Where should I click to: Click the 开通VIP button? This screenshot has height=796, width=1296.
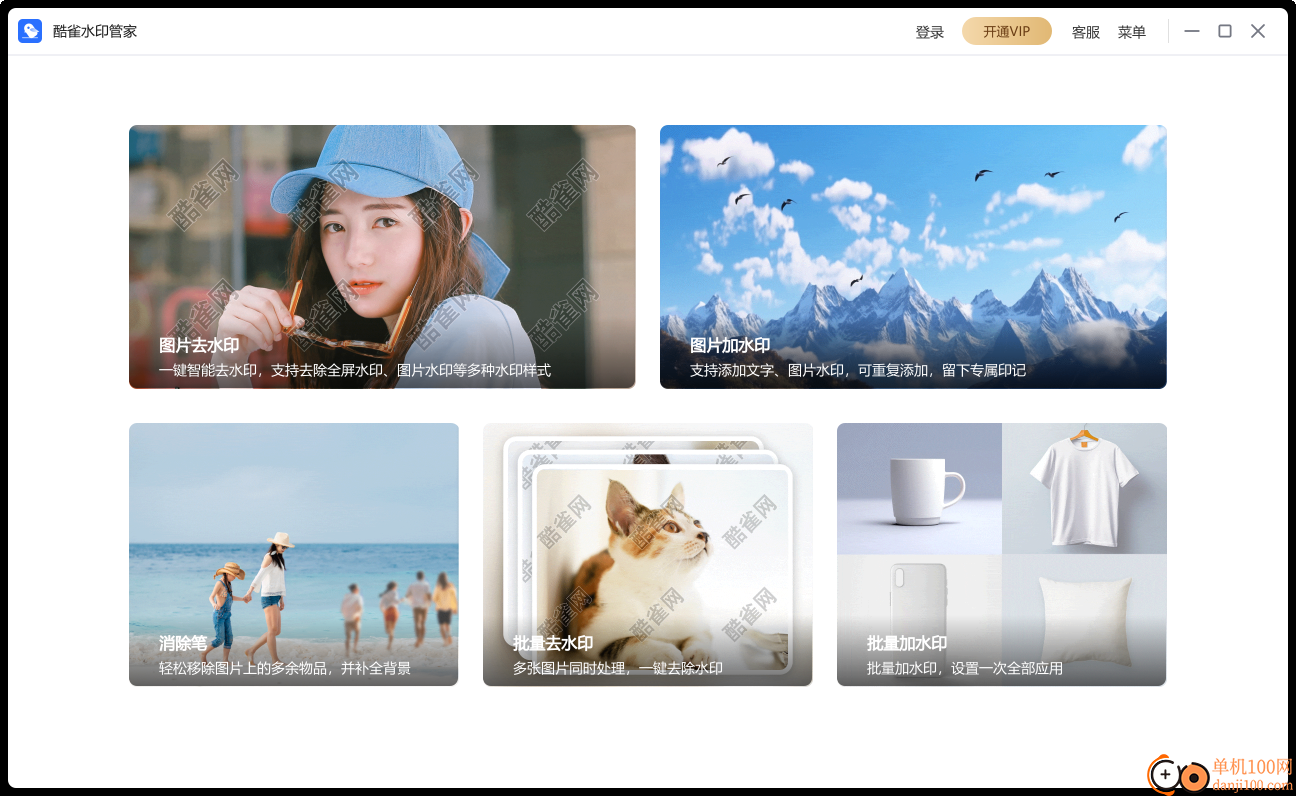[x=1007, y=31]
